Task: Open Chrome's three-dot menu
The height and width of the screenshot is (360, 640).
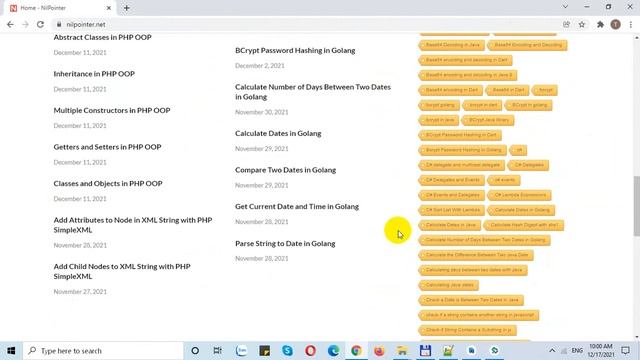Action: pos(631,24)
